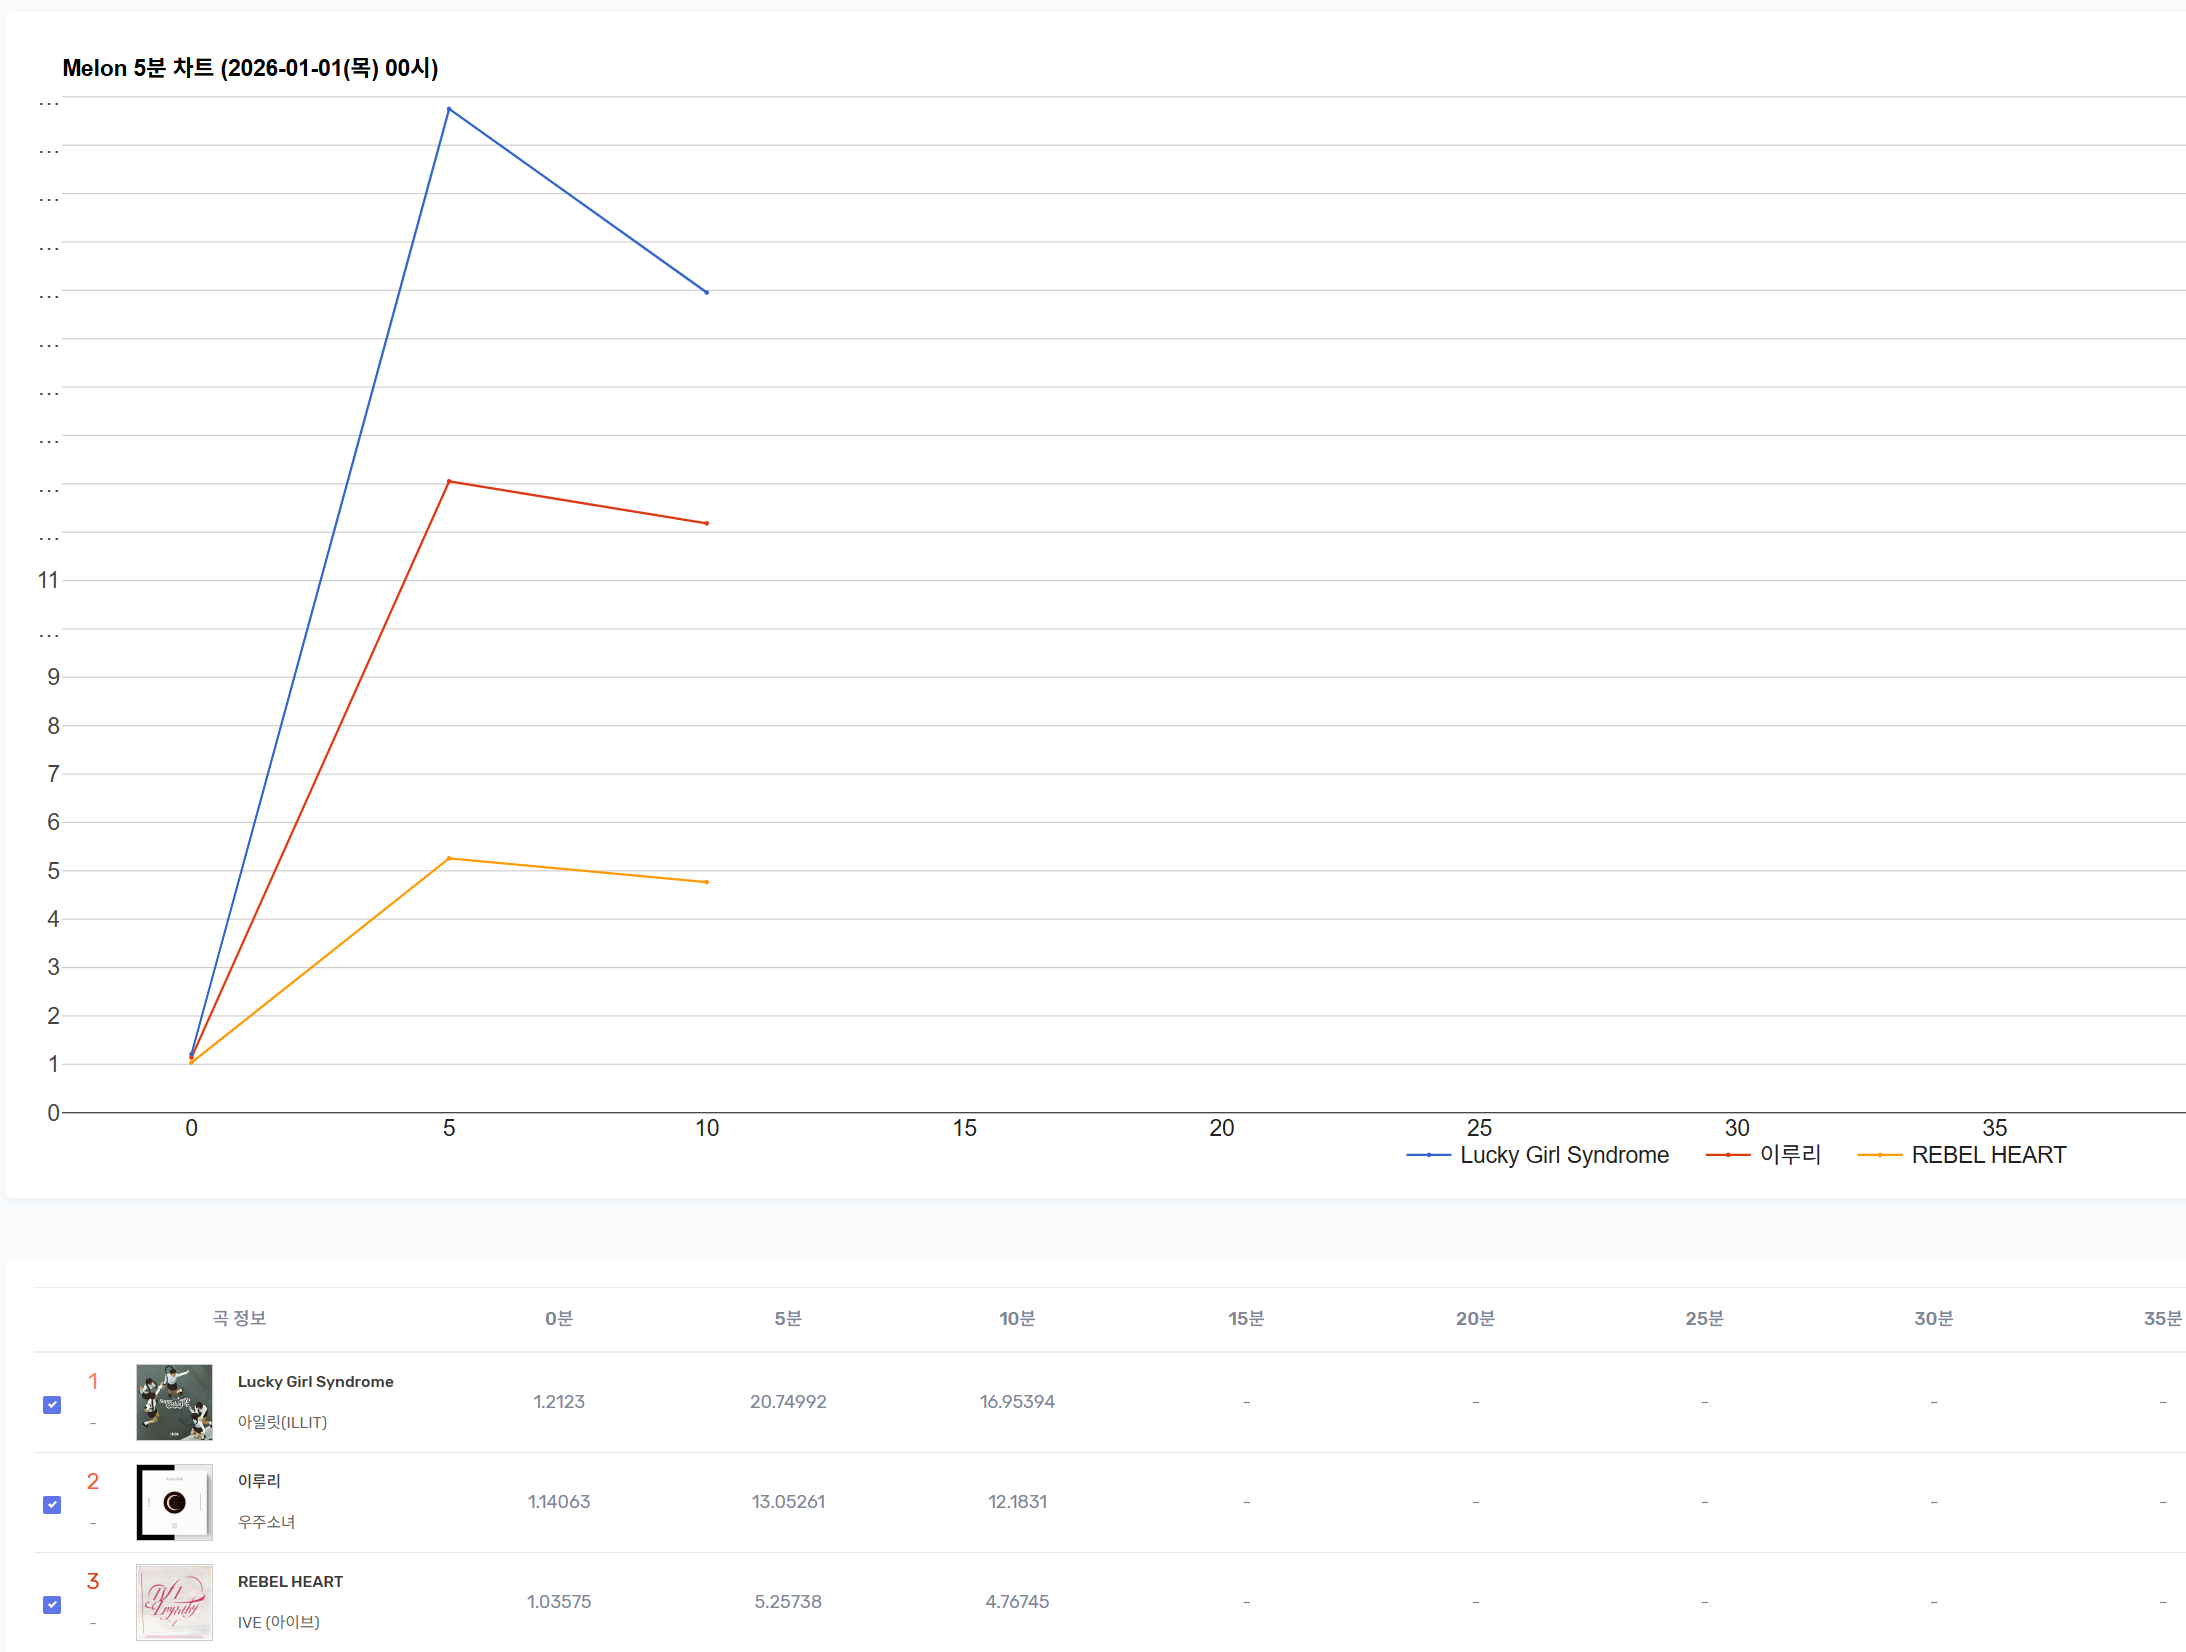The height and width of the screenshot is (1652, 2186).
Task: Click the 10분 column header
Action: point(1017,1318)
